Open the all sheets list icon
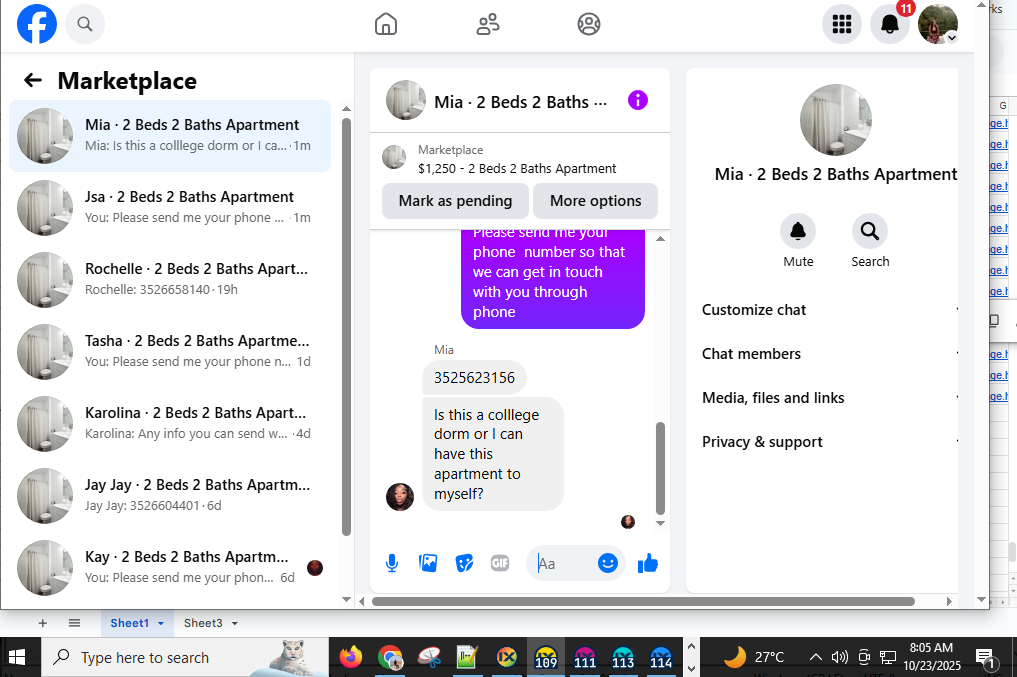This screenshot has width=1017, height=677. point(75,623)
